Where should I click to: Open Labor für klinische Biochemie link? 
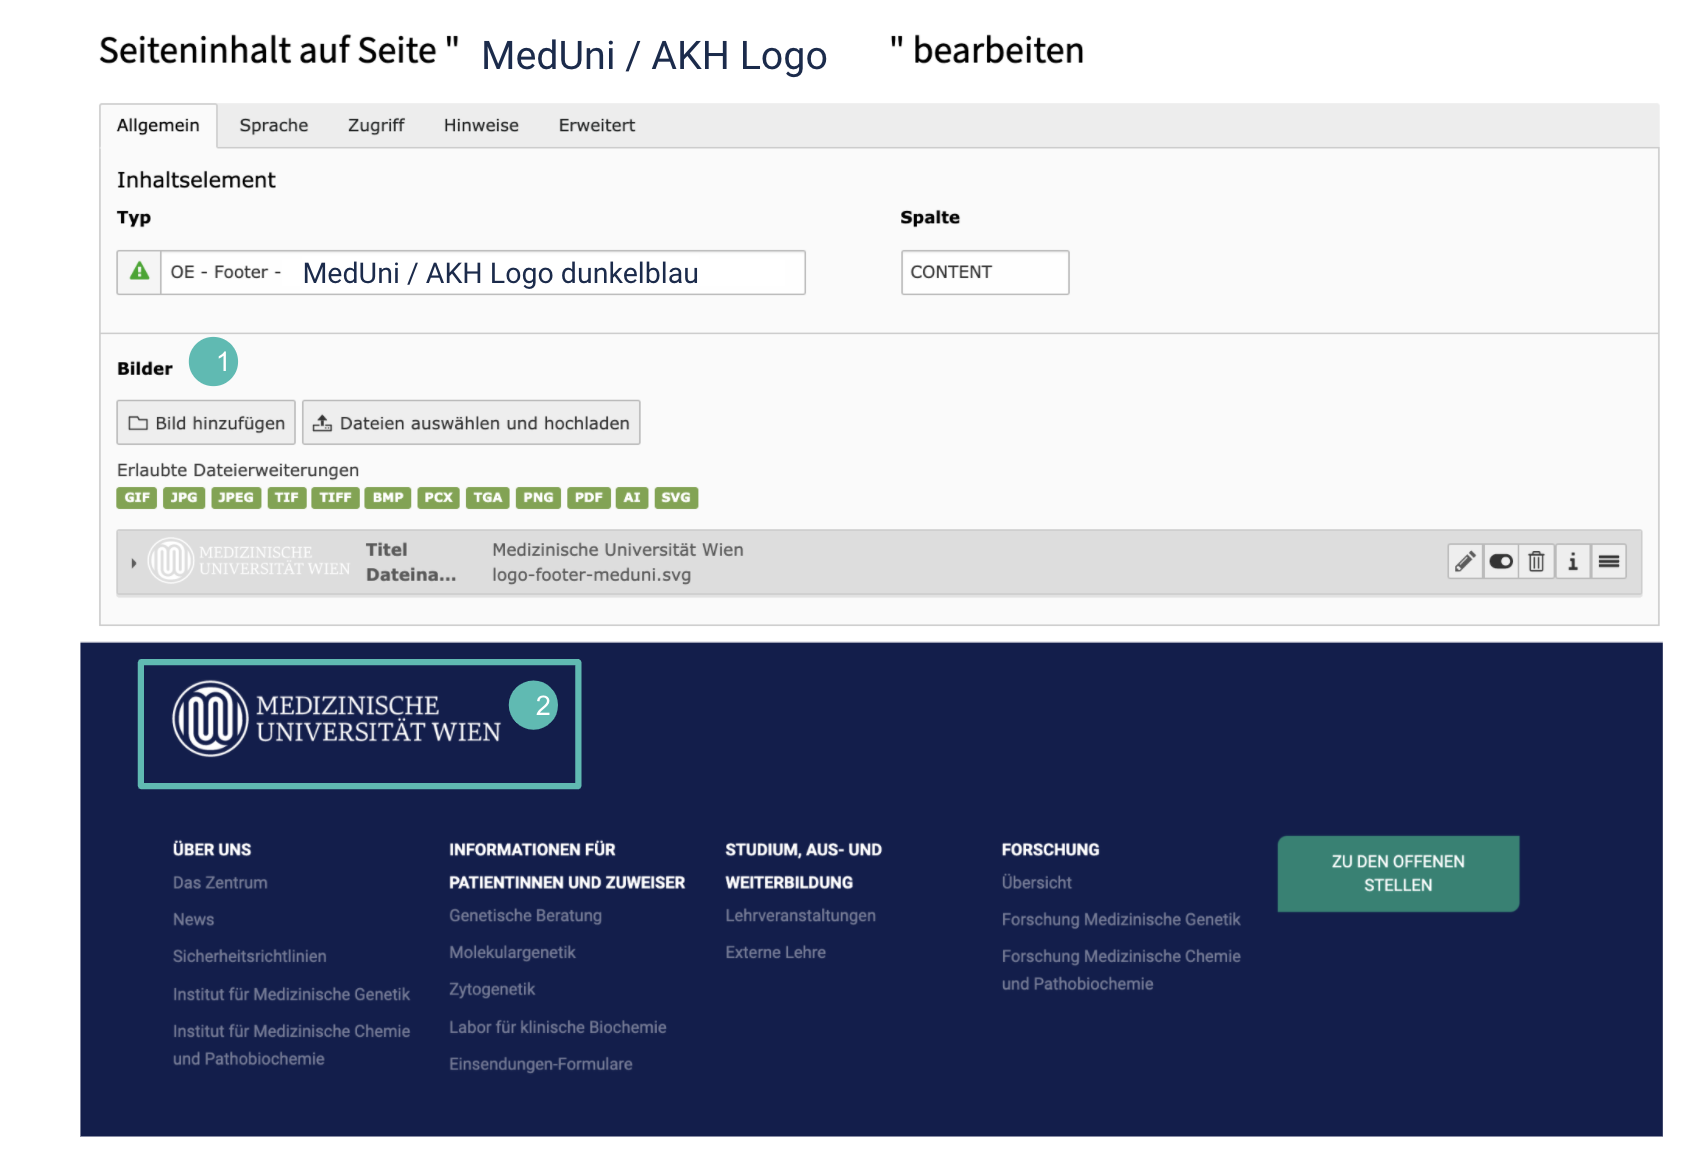[x=557, y=1027]
